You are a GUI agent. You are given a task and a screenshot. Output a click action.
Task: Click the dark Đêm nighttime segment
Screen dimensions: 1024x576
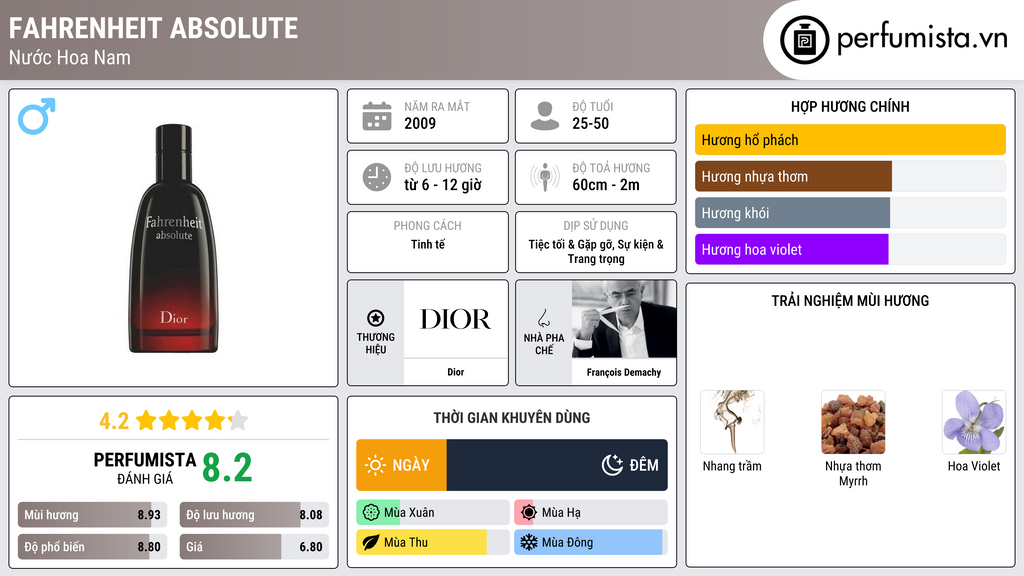click(557, 465)
